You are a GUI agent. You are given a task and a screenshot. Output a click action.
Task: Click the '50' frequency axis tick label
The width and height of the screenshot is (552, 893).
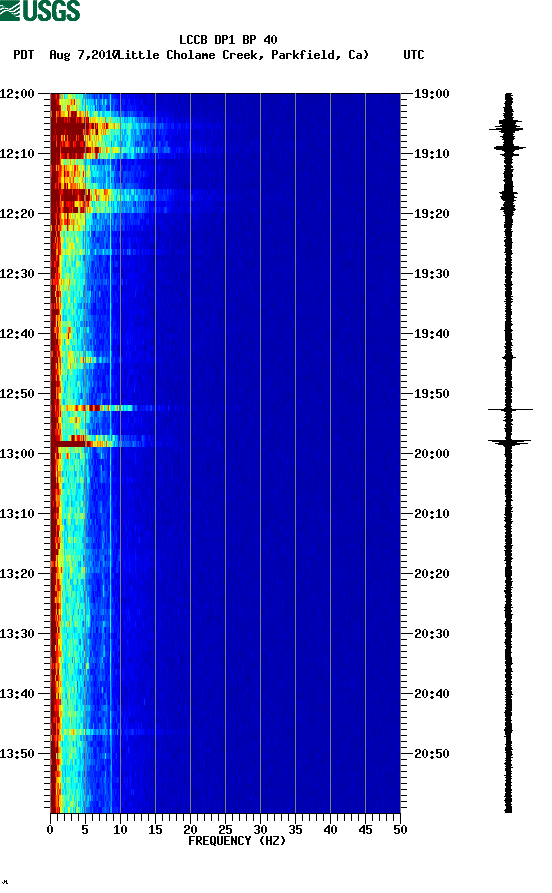click(400, 830)
